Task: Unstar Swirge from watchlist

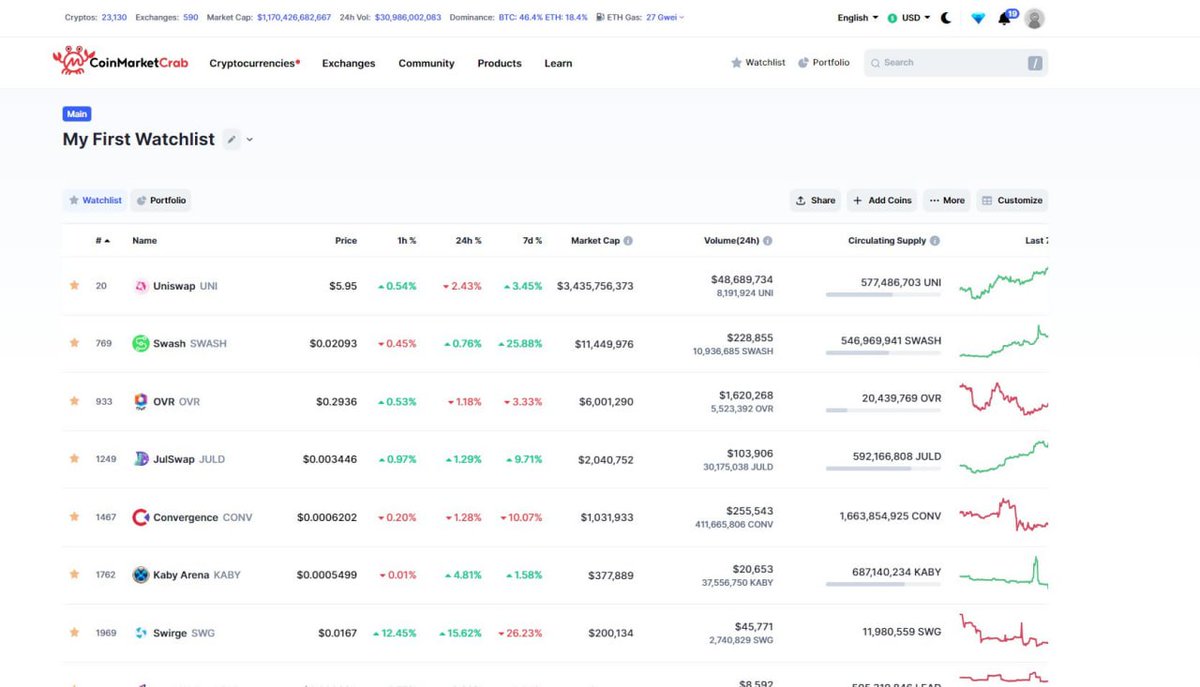Action: pos(74,633)
